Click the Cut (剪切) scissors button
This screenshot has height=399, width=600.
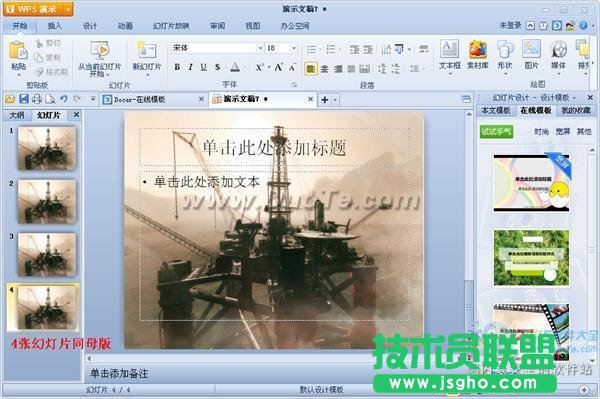tap(49, 43)
